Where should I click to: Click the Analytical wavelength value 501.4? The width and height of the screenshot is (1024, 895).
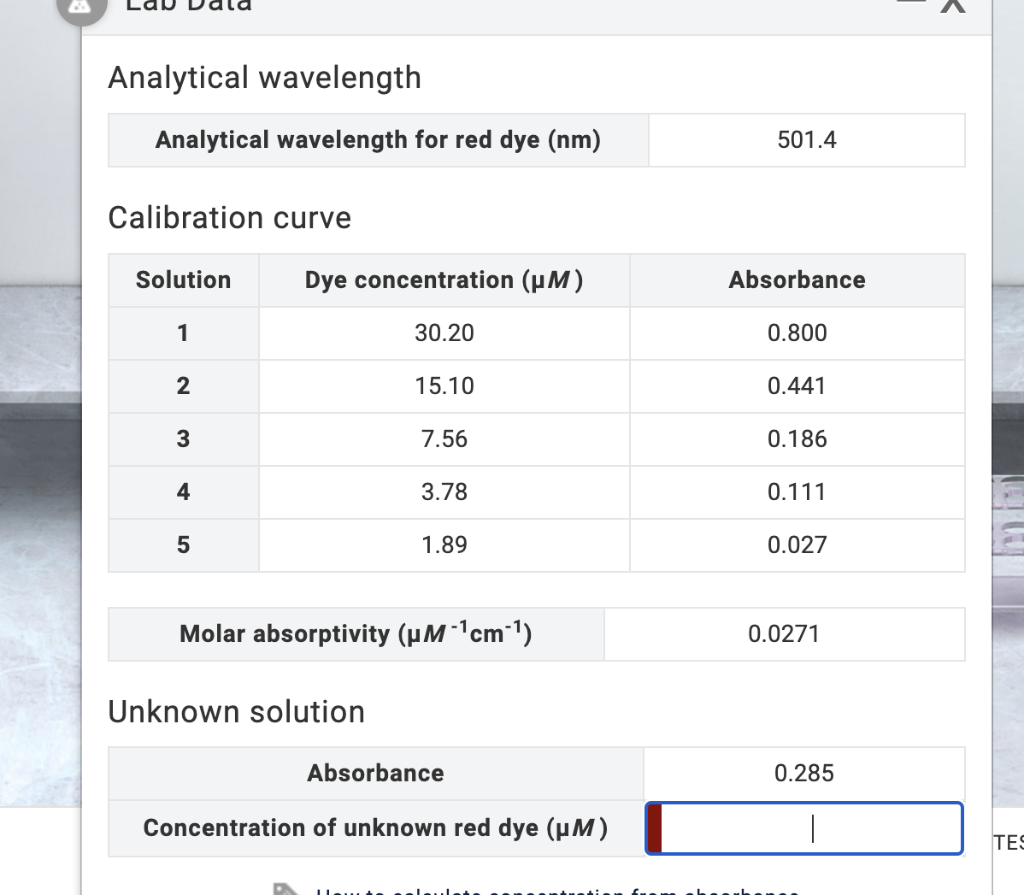tap(807, 139)
